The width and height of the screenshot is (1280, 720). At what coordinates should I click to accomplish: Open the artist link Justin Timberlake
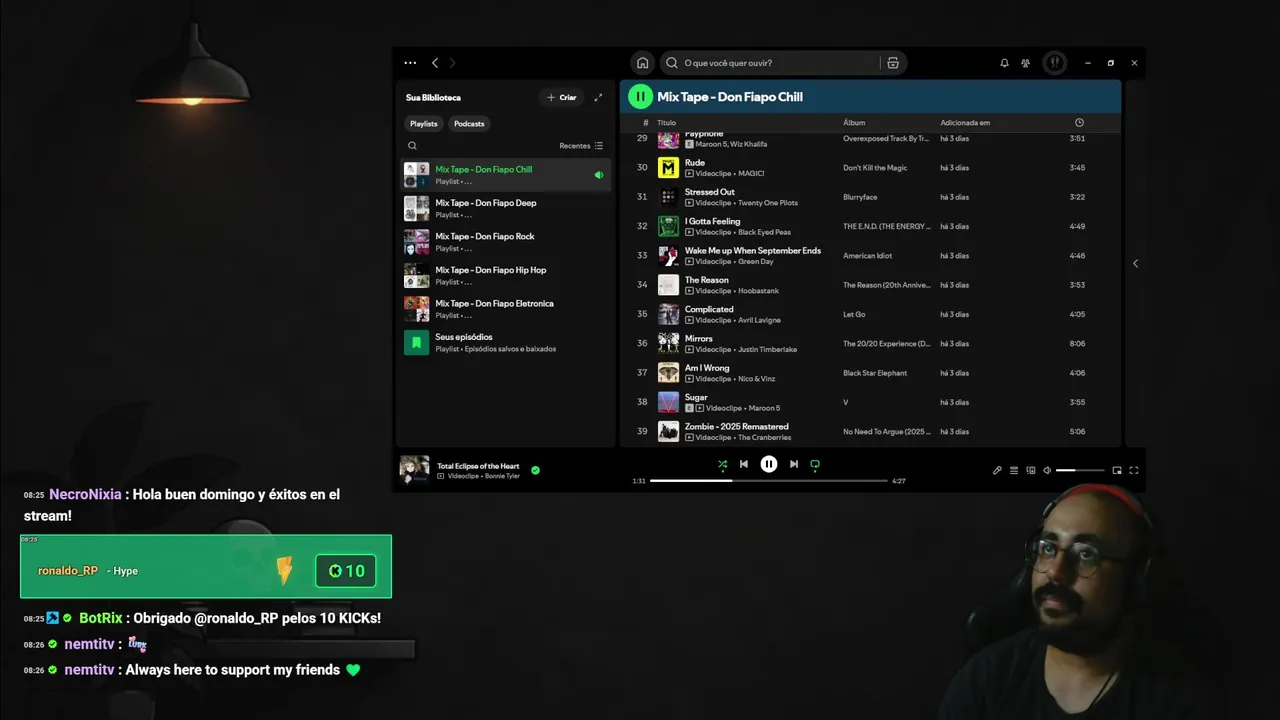[x=768, y=350]
